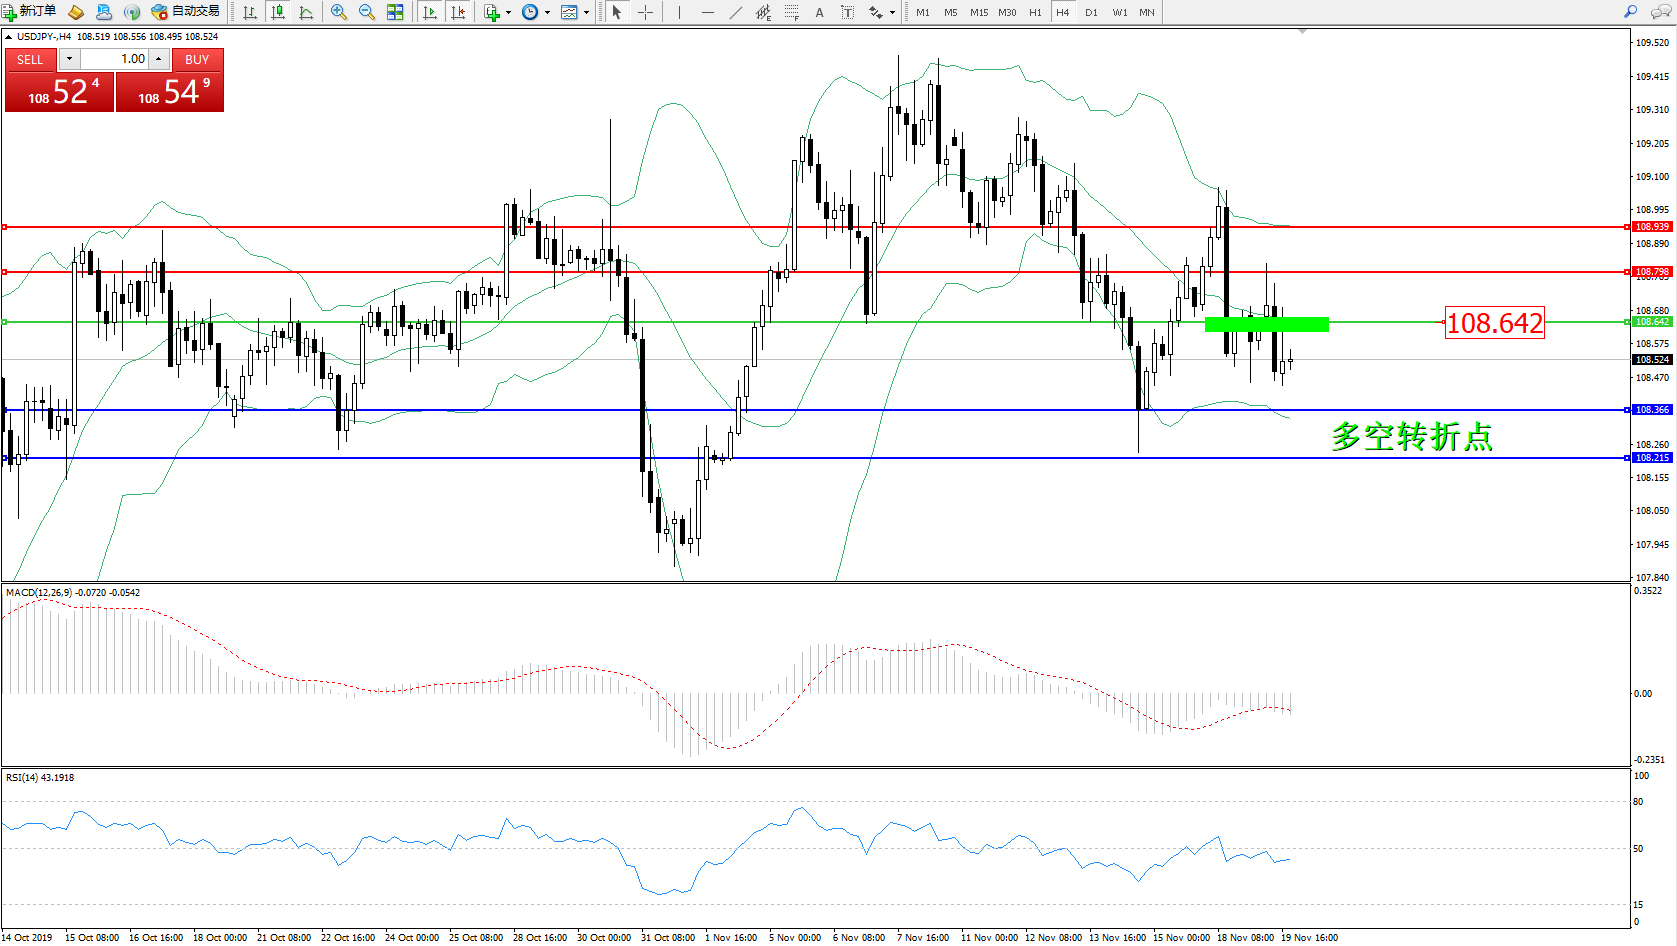This screenshot has height=946, width=1677.
Task: Select the crosshair tool
Action: (x=646, y=12)
